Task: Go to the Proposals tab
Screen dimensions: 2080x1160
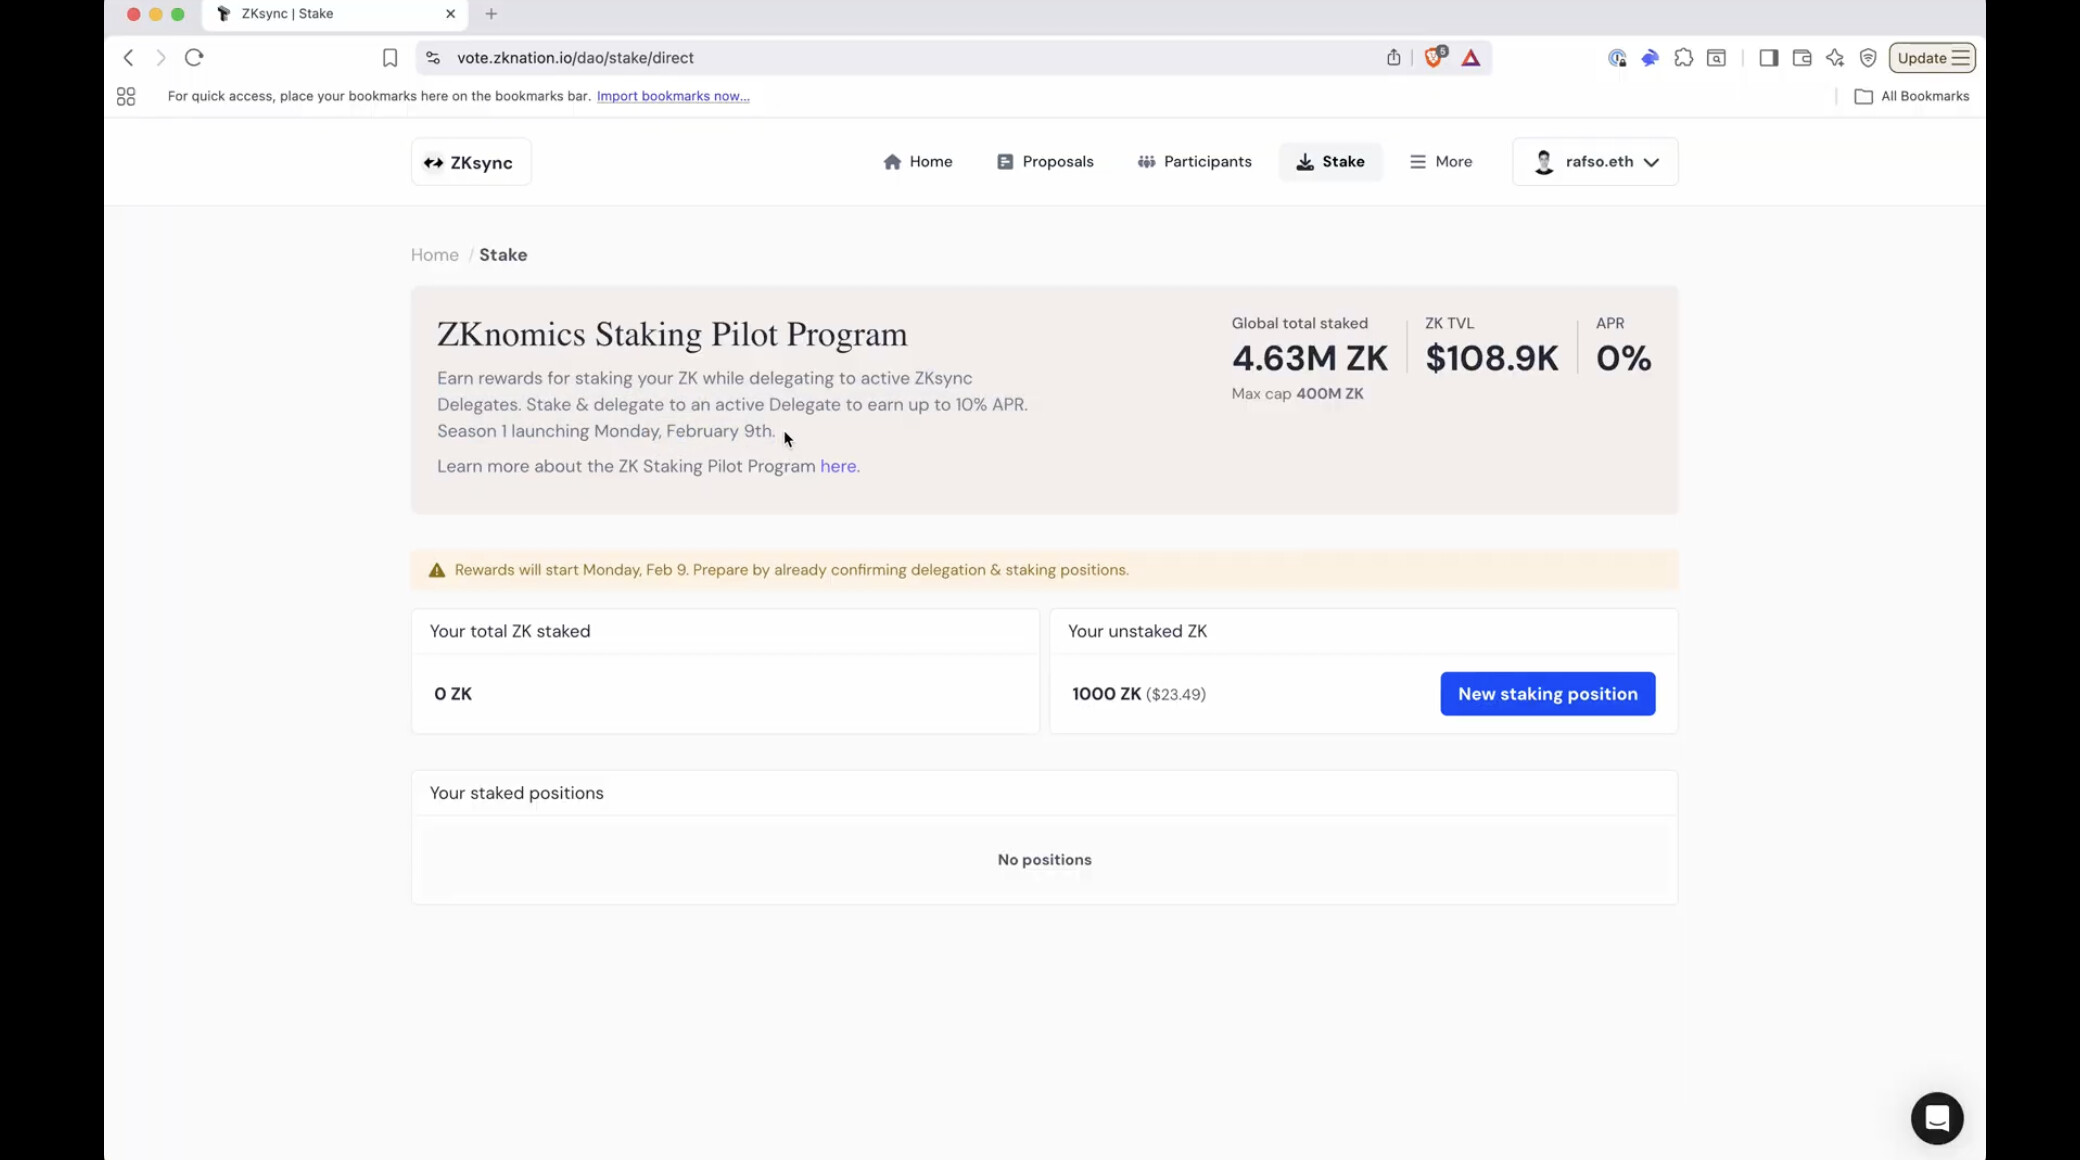Action: coord(1045,162)
